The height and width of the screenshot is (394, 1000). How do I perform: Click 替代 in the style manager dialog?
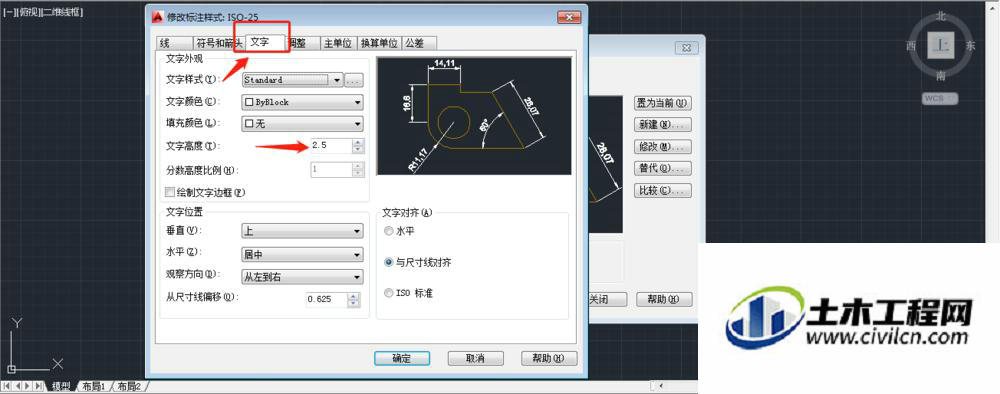663,169
